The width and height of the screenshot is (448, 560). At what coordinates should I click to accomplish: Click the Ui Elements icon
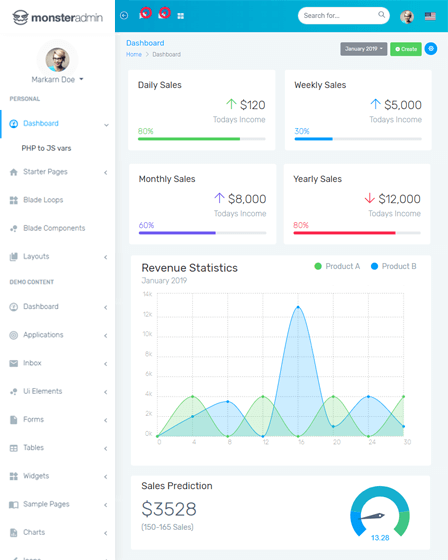point(14,391)
